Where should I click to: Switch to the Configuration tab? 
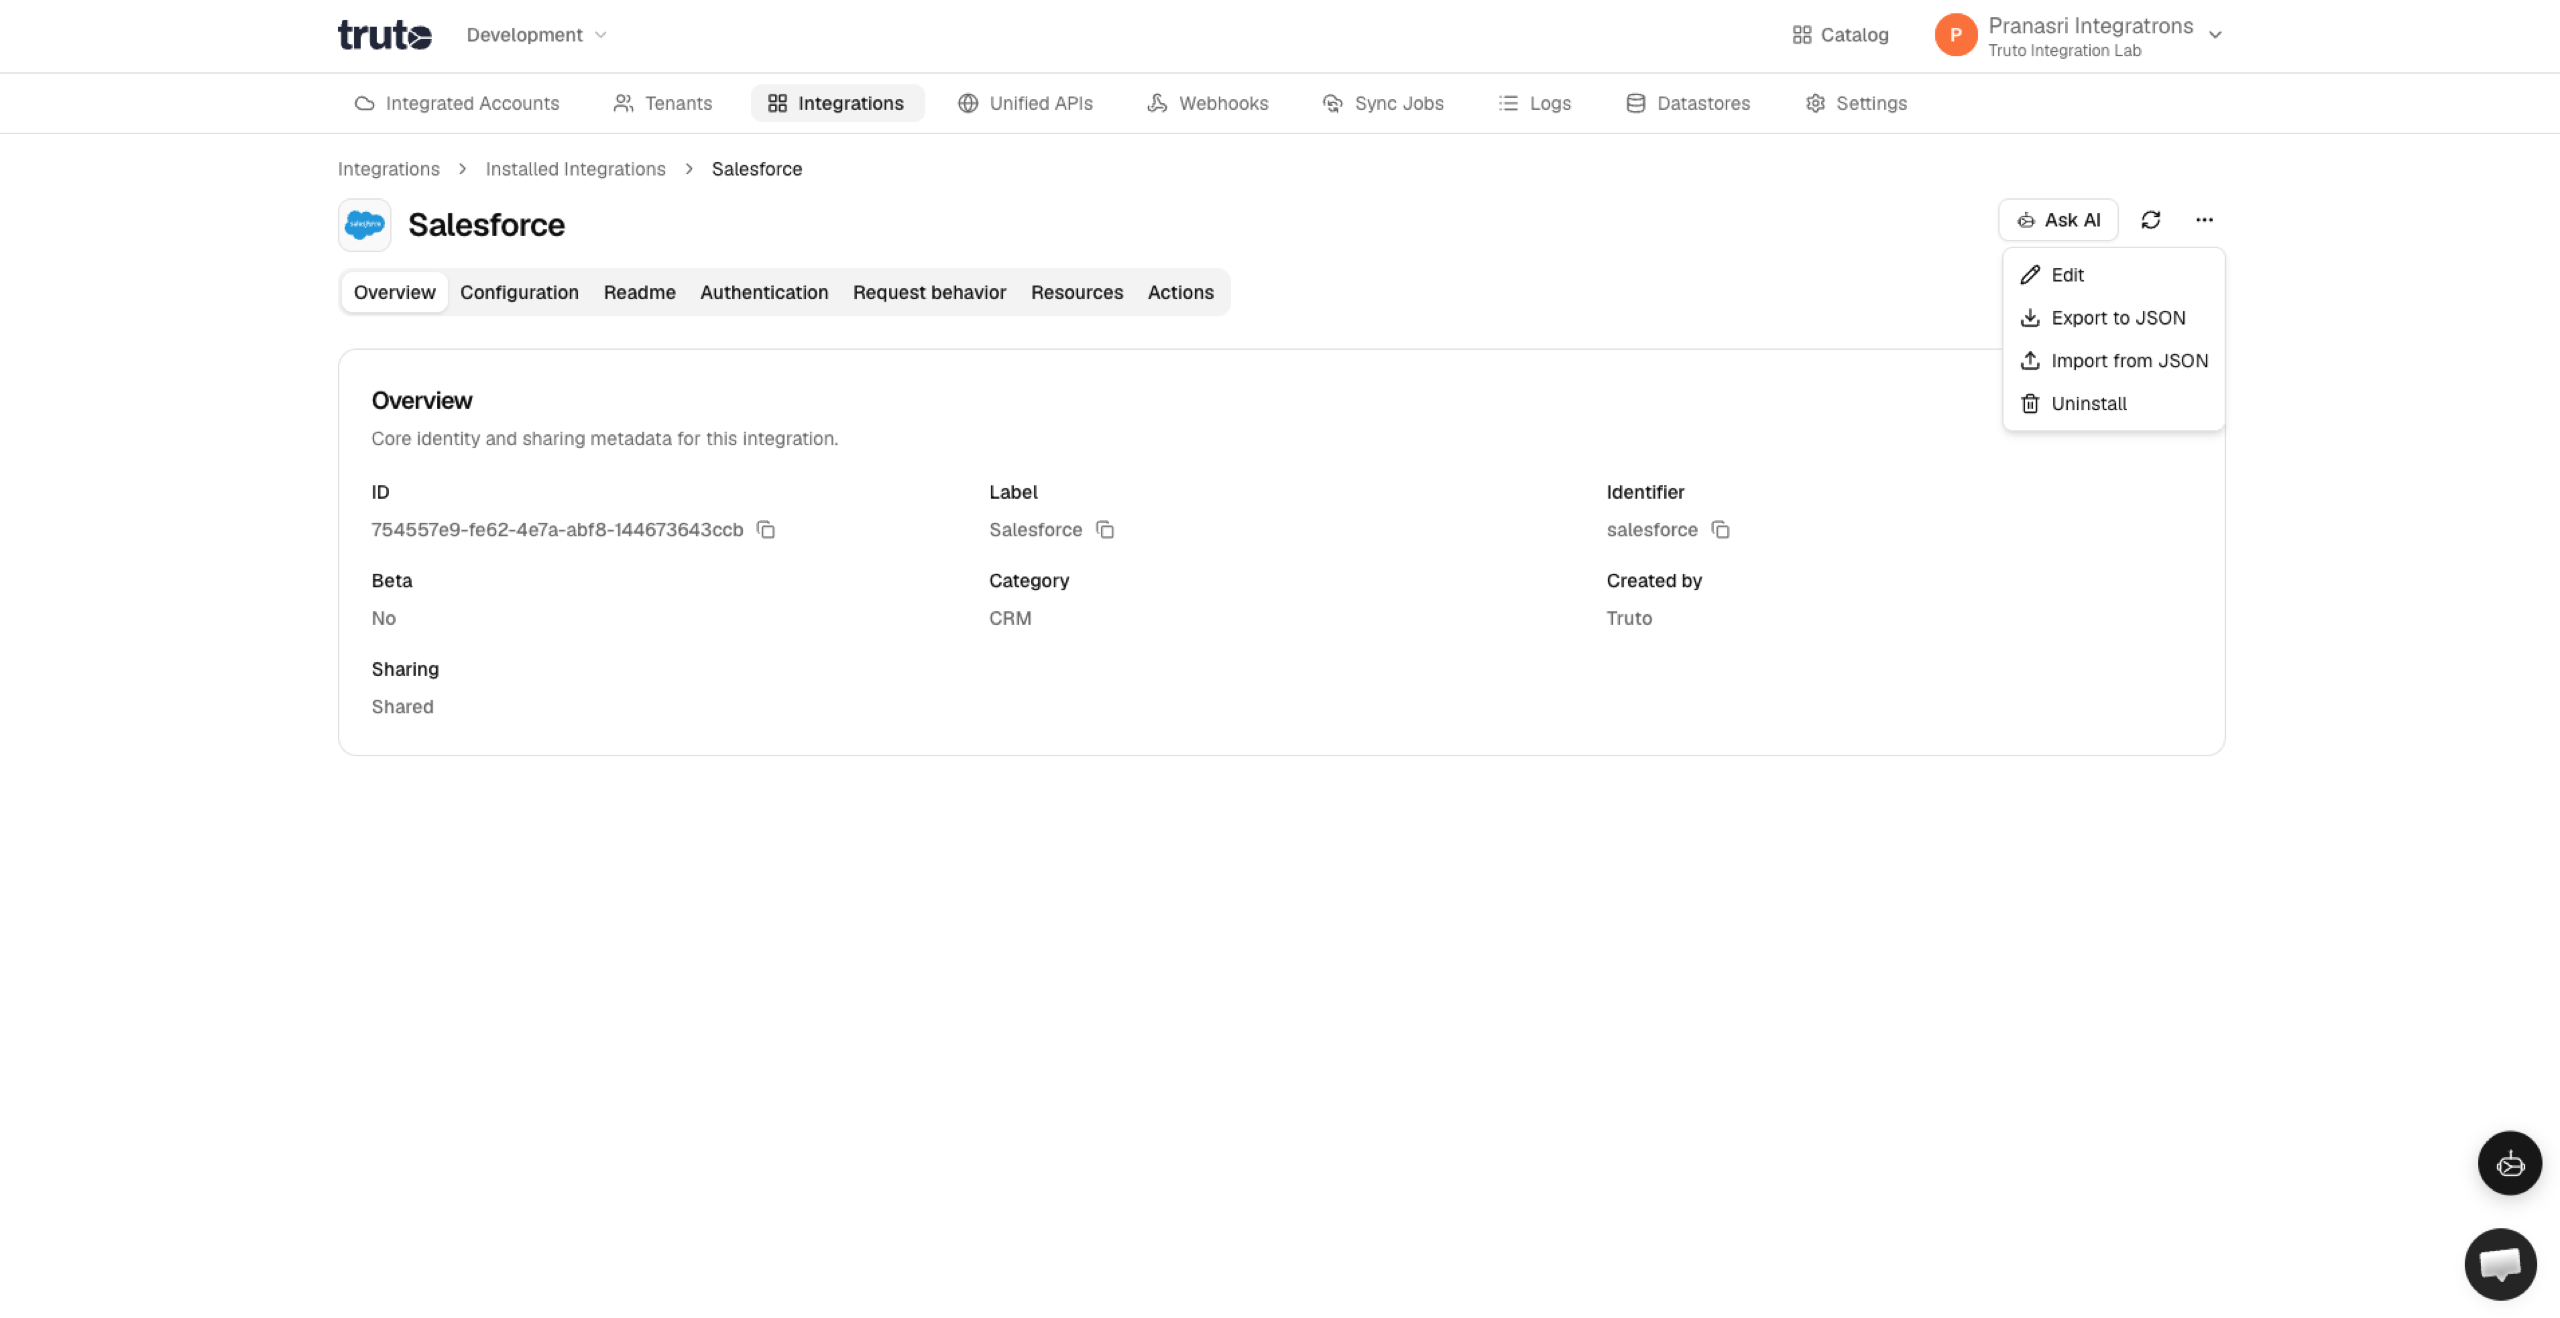[519, 292]
